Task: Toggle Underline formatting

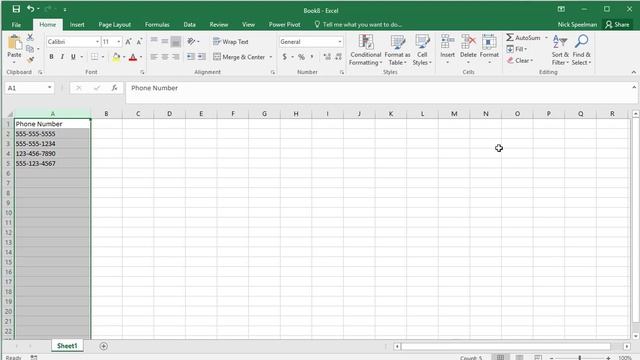Action: click(x=73, y=57)
